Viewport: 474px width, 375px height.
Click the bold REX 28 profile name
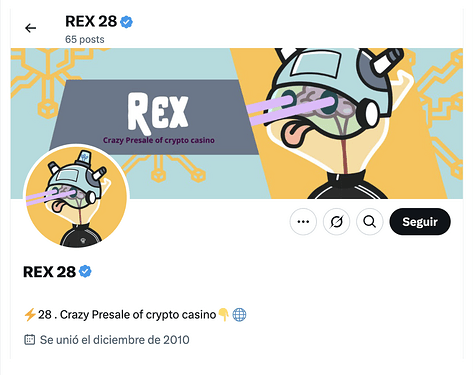49,272
